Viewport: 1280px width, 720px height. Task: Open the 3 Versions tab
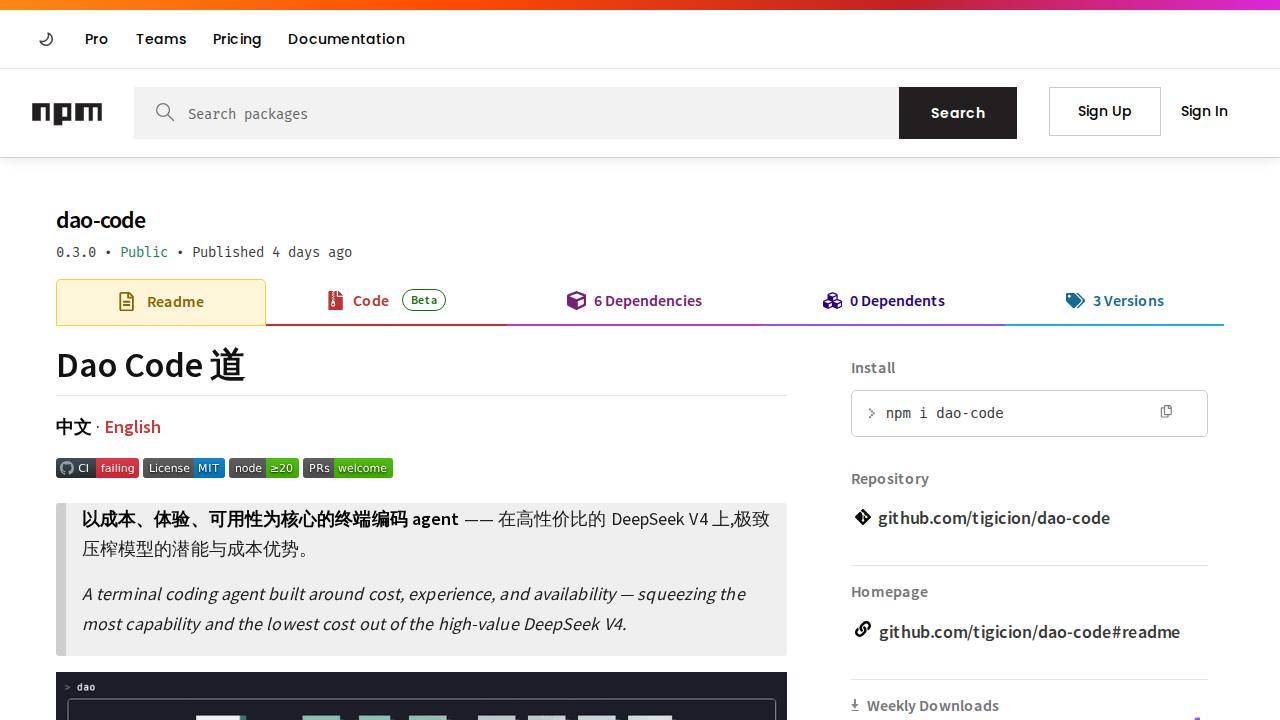click(x=1114, y=301)
